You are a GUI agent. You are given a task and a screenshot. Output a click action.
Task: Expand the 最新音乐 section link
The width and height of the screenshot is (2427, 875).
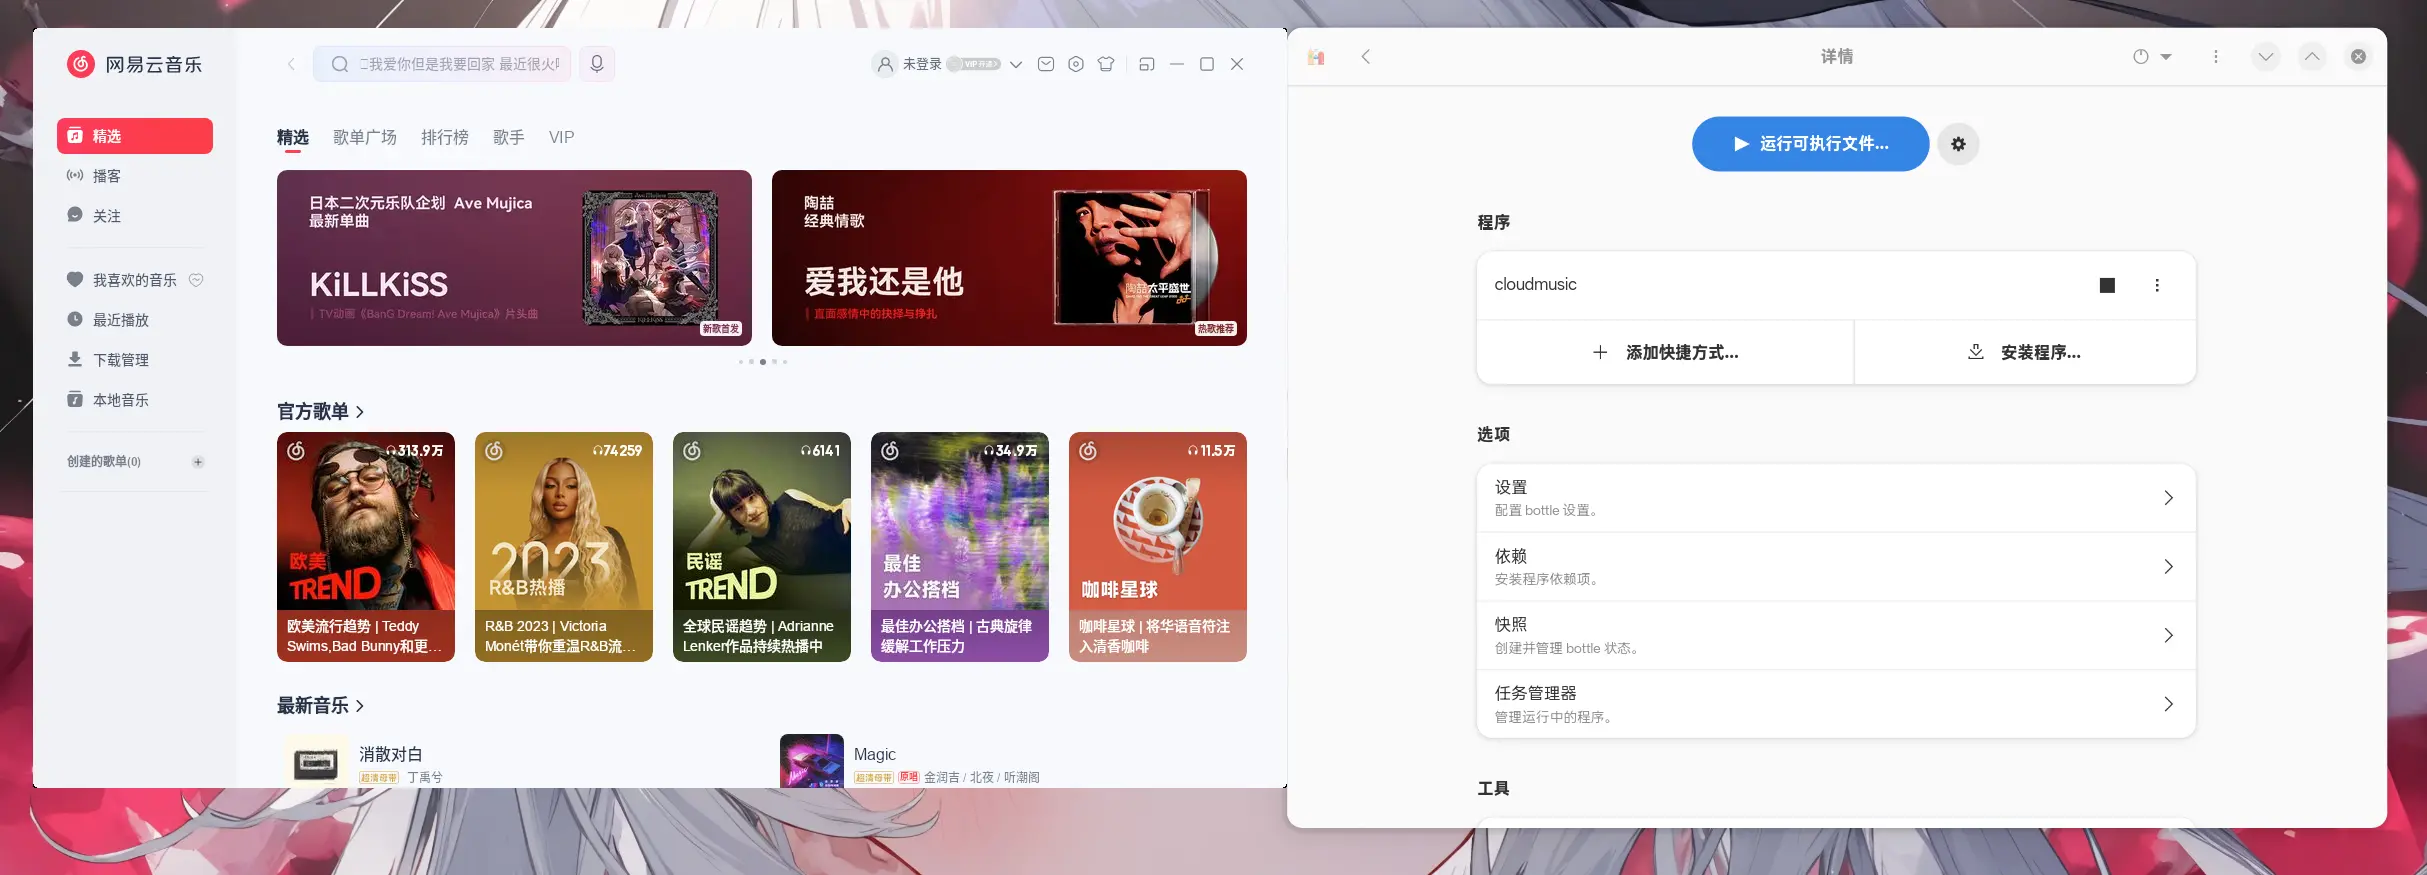321,705
